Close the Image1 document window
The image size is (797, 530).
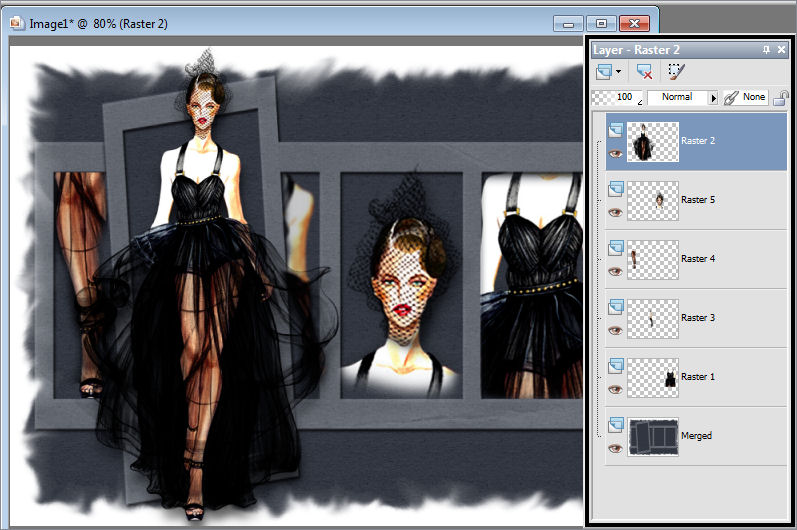click(634, 23)
